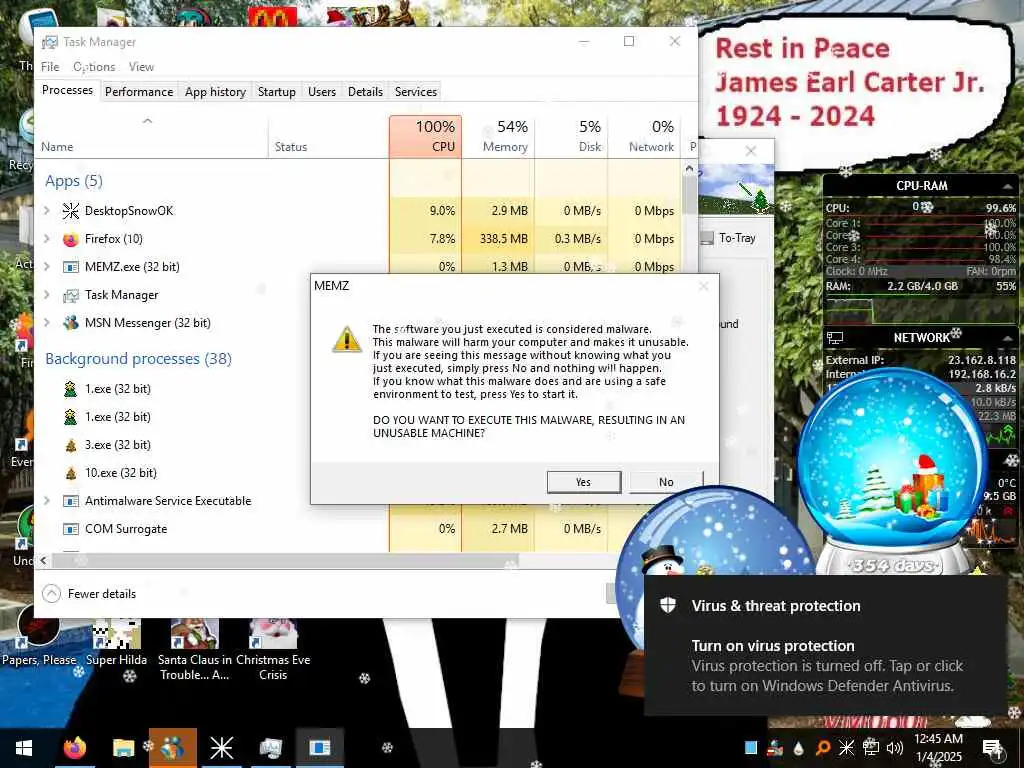Switch to the Users tab

click(321, 91)
